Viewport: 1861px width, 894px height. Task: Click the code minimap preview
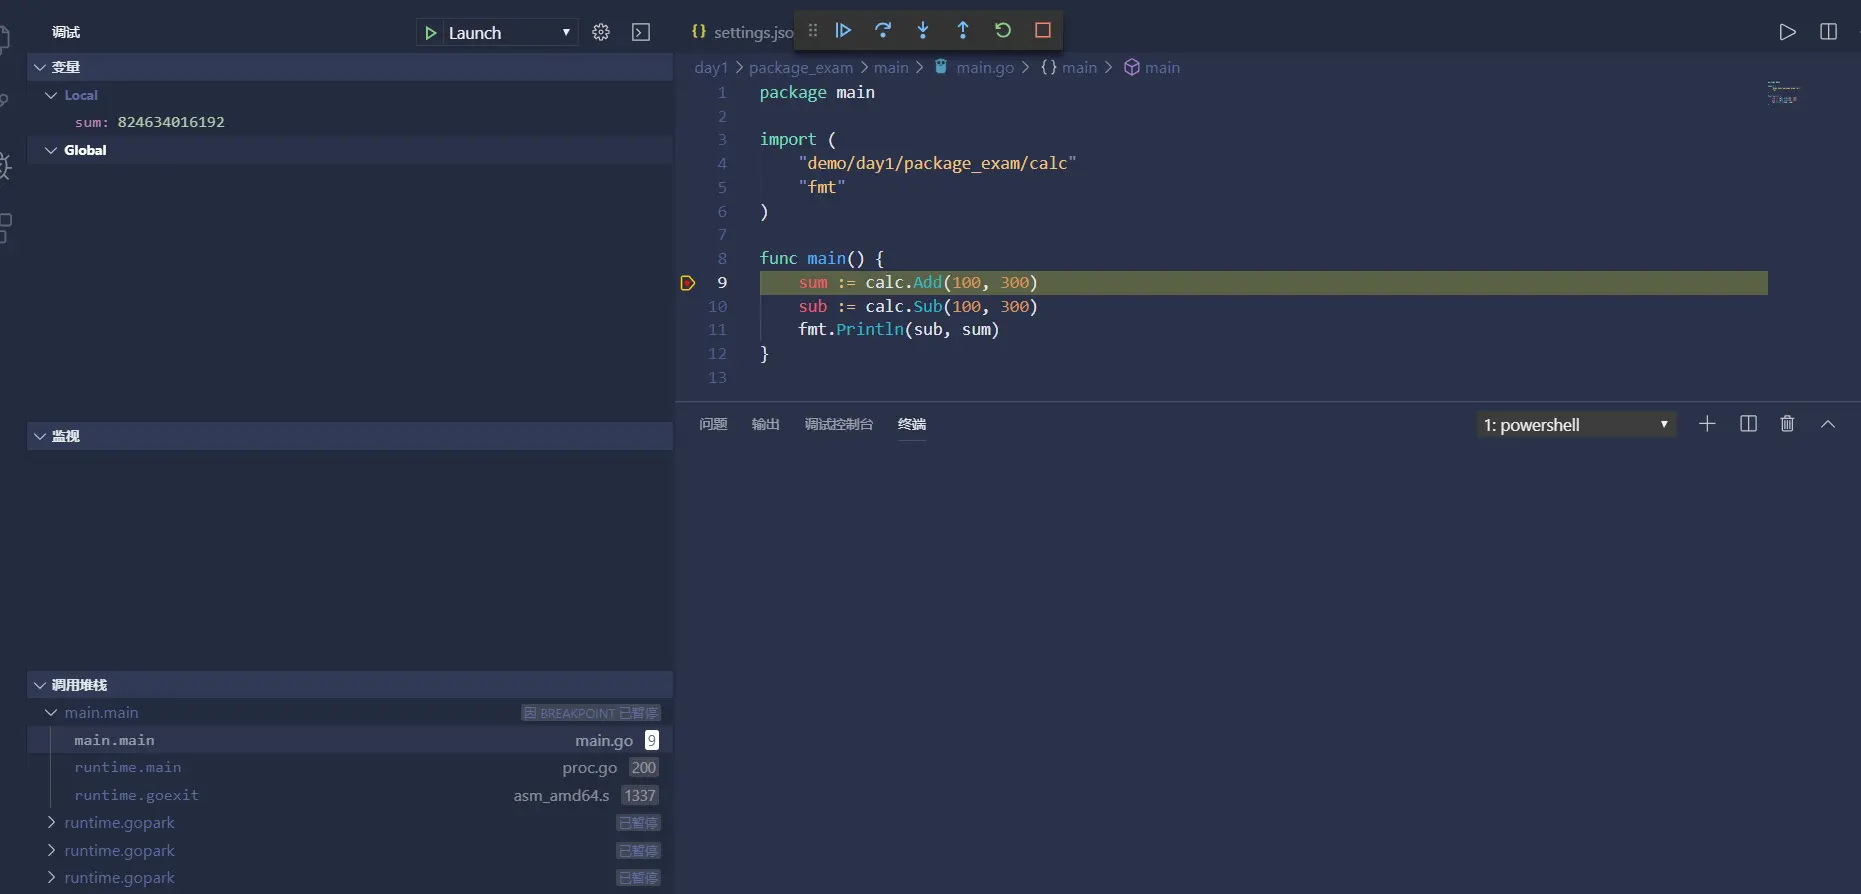click(1783, 93)
